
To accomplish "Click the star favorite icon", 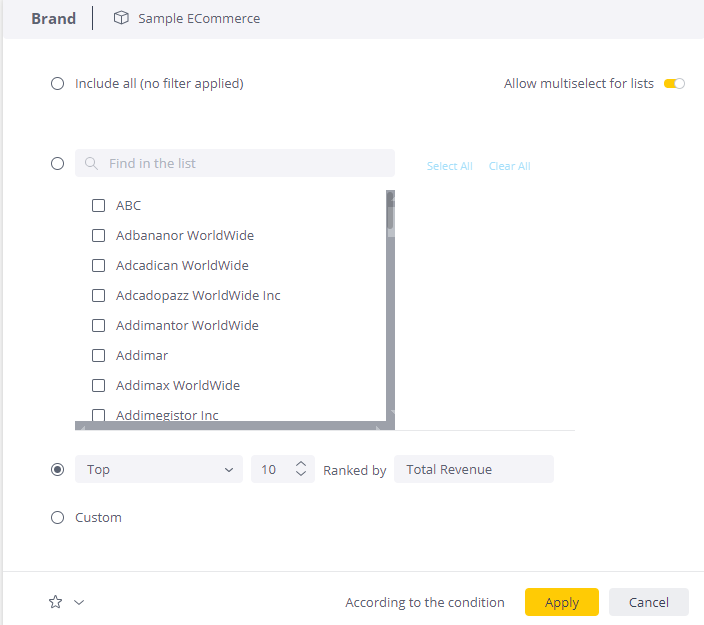I will click(56, 602).
